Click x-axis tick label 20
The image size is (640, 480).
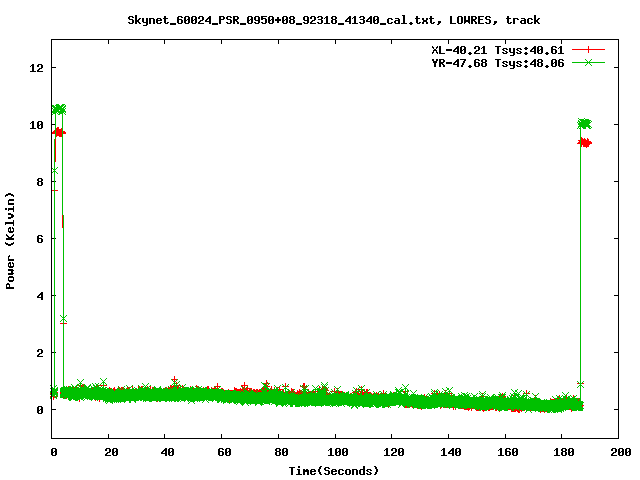(111, 452)
